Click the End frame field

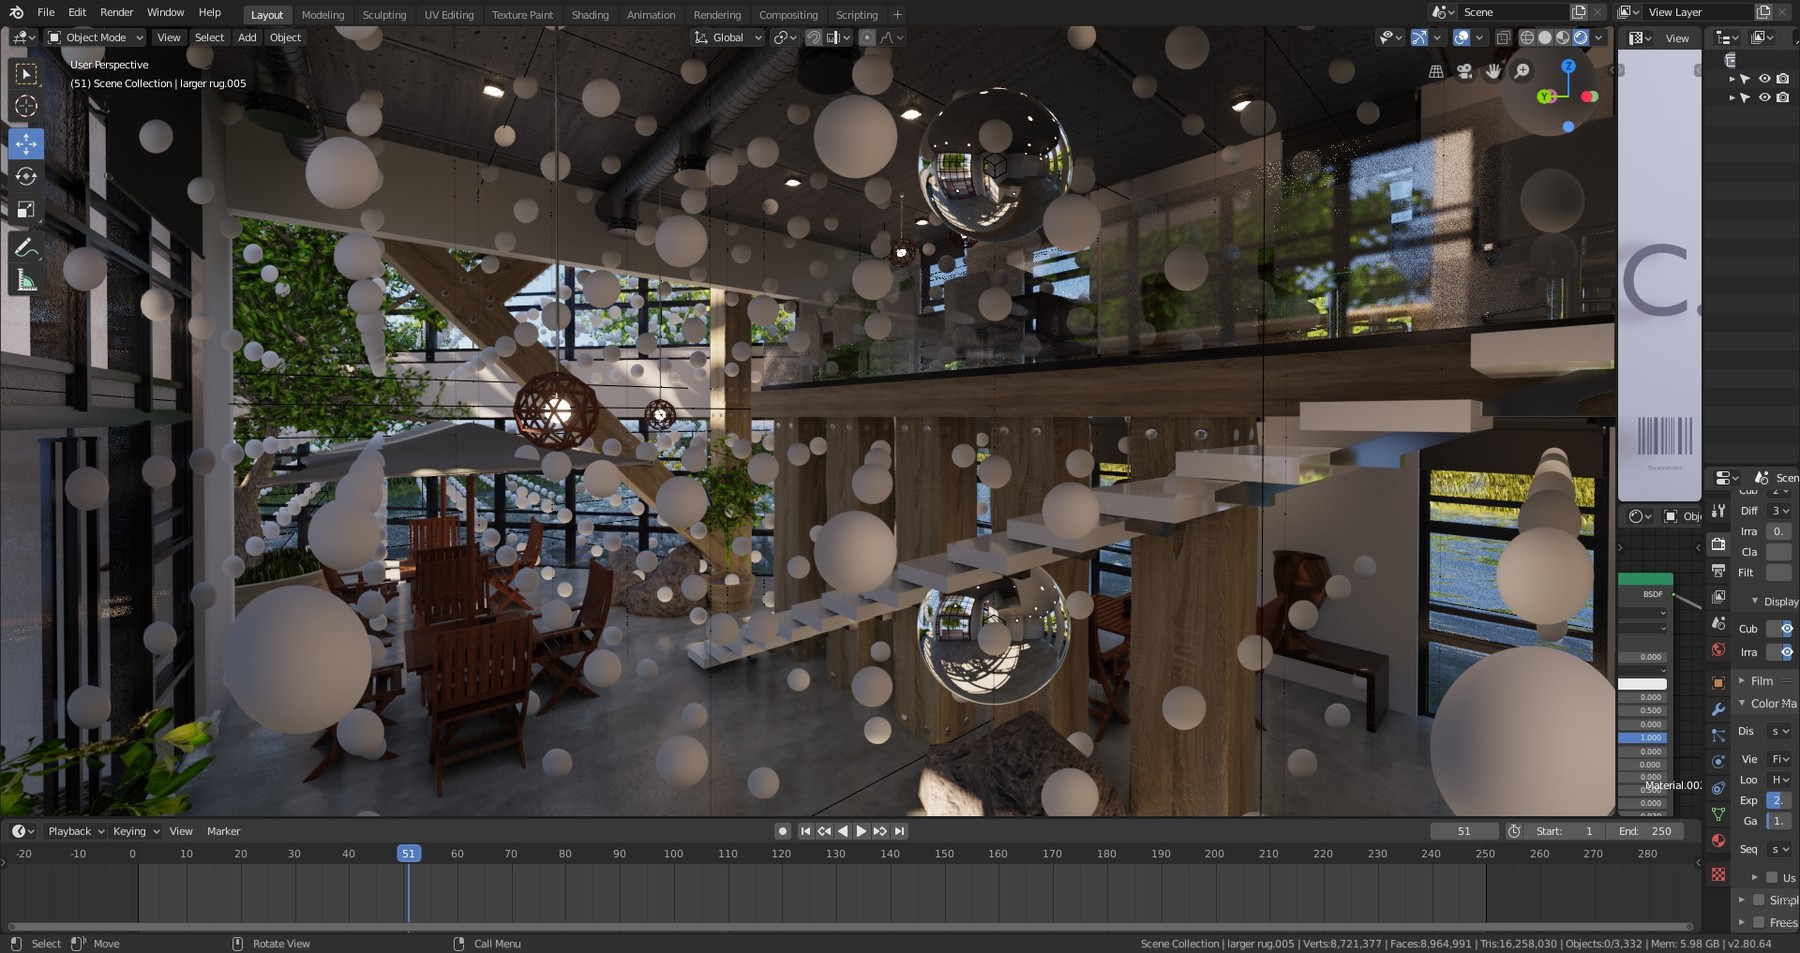point(1646,831)
